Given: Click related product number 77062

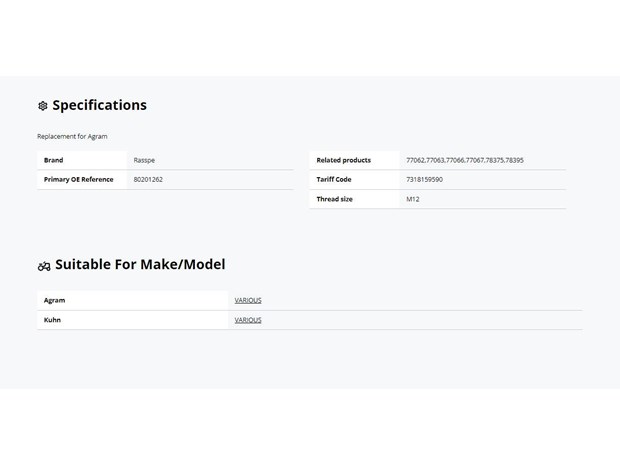Looking at the screenshot, I should pyautogui.click(x=415, y=160).
